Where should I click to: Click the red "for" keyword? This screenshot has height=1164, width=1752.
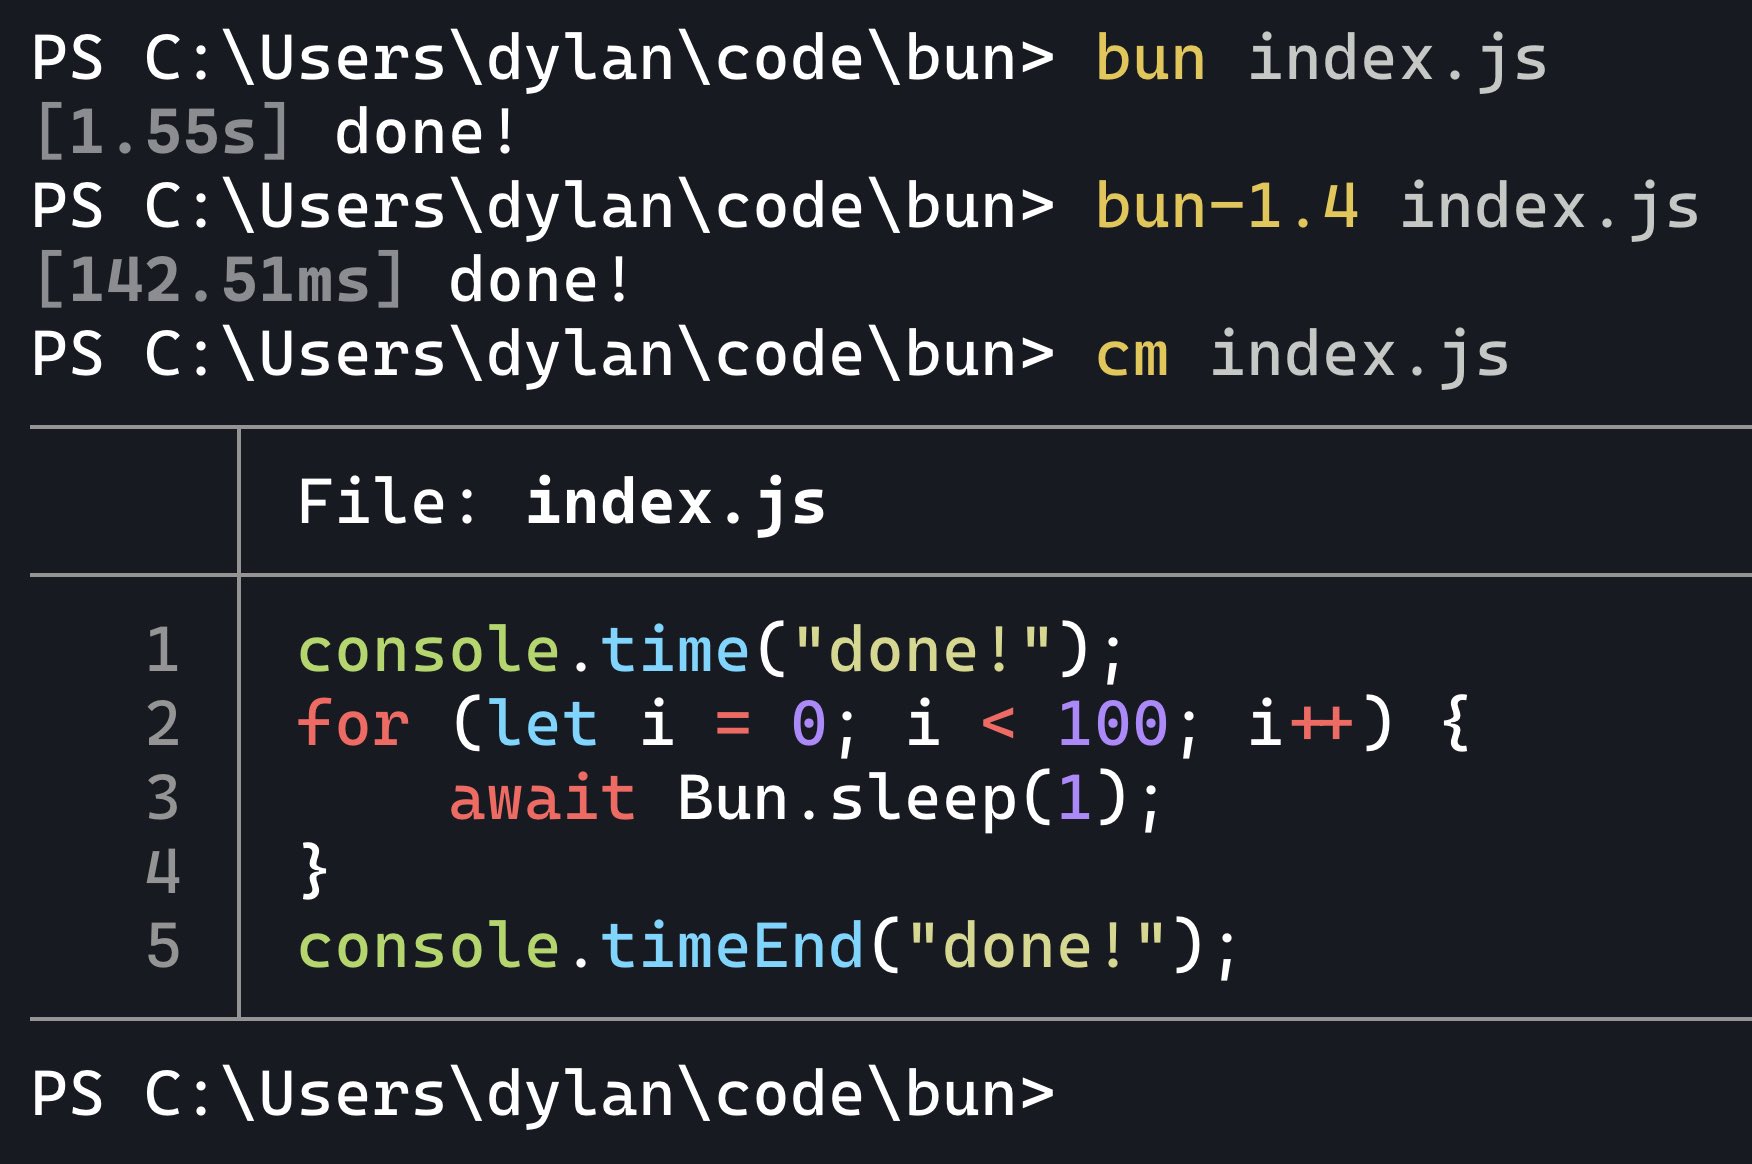tap(354, 724)
